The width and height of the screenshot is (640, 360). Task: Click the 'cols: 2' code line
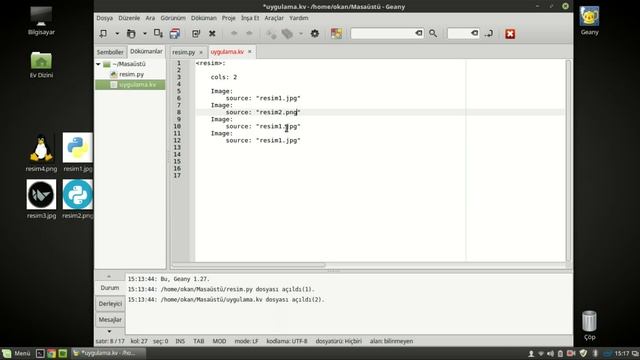[x=224, y=77]
